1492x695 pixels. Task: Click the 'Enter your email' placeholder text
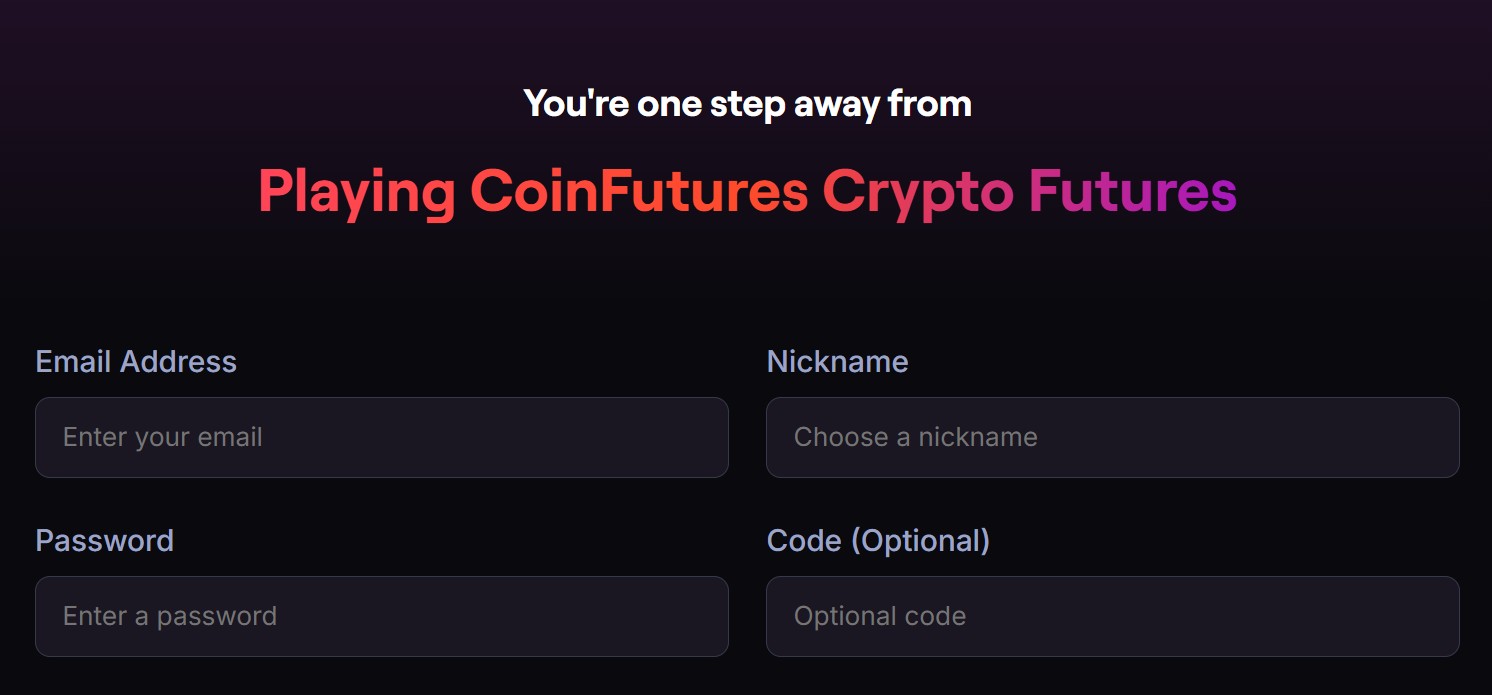163,437
